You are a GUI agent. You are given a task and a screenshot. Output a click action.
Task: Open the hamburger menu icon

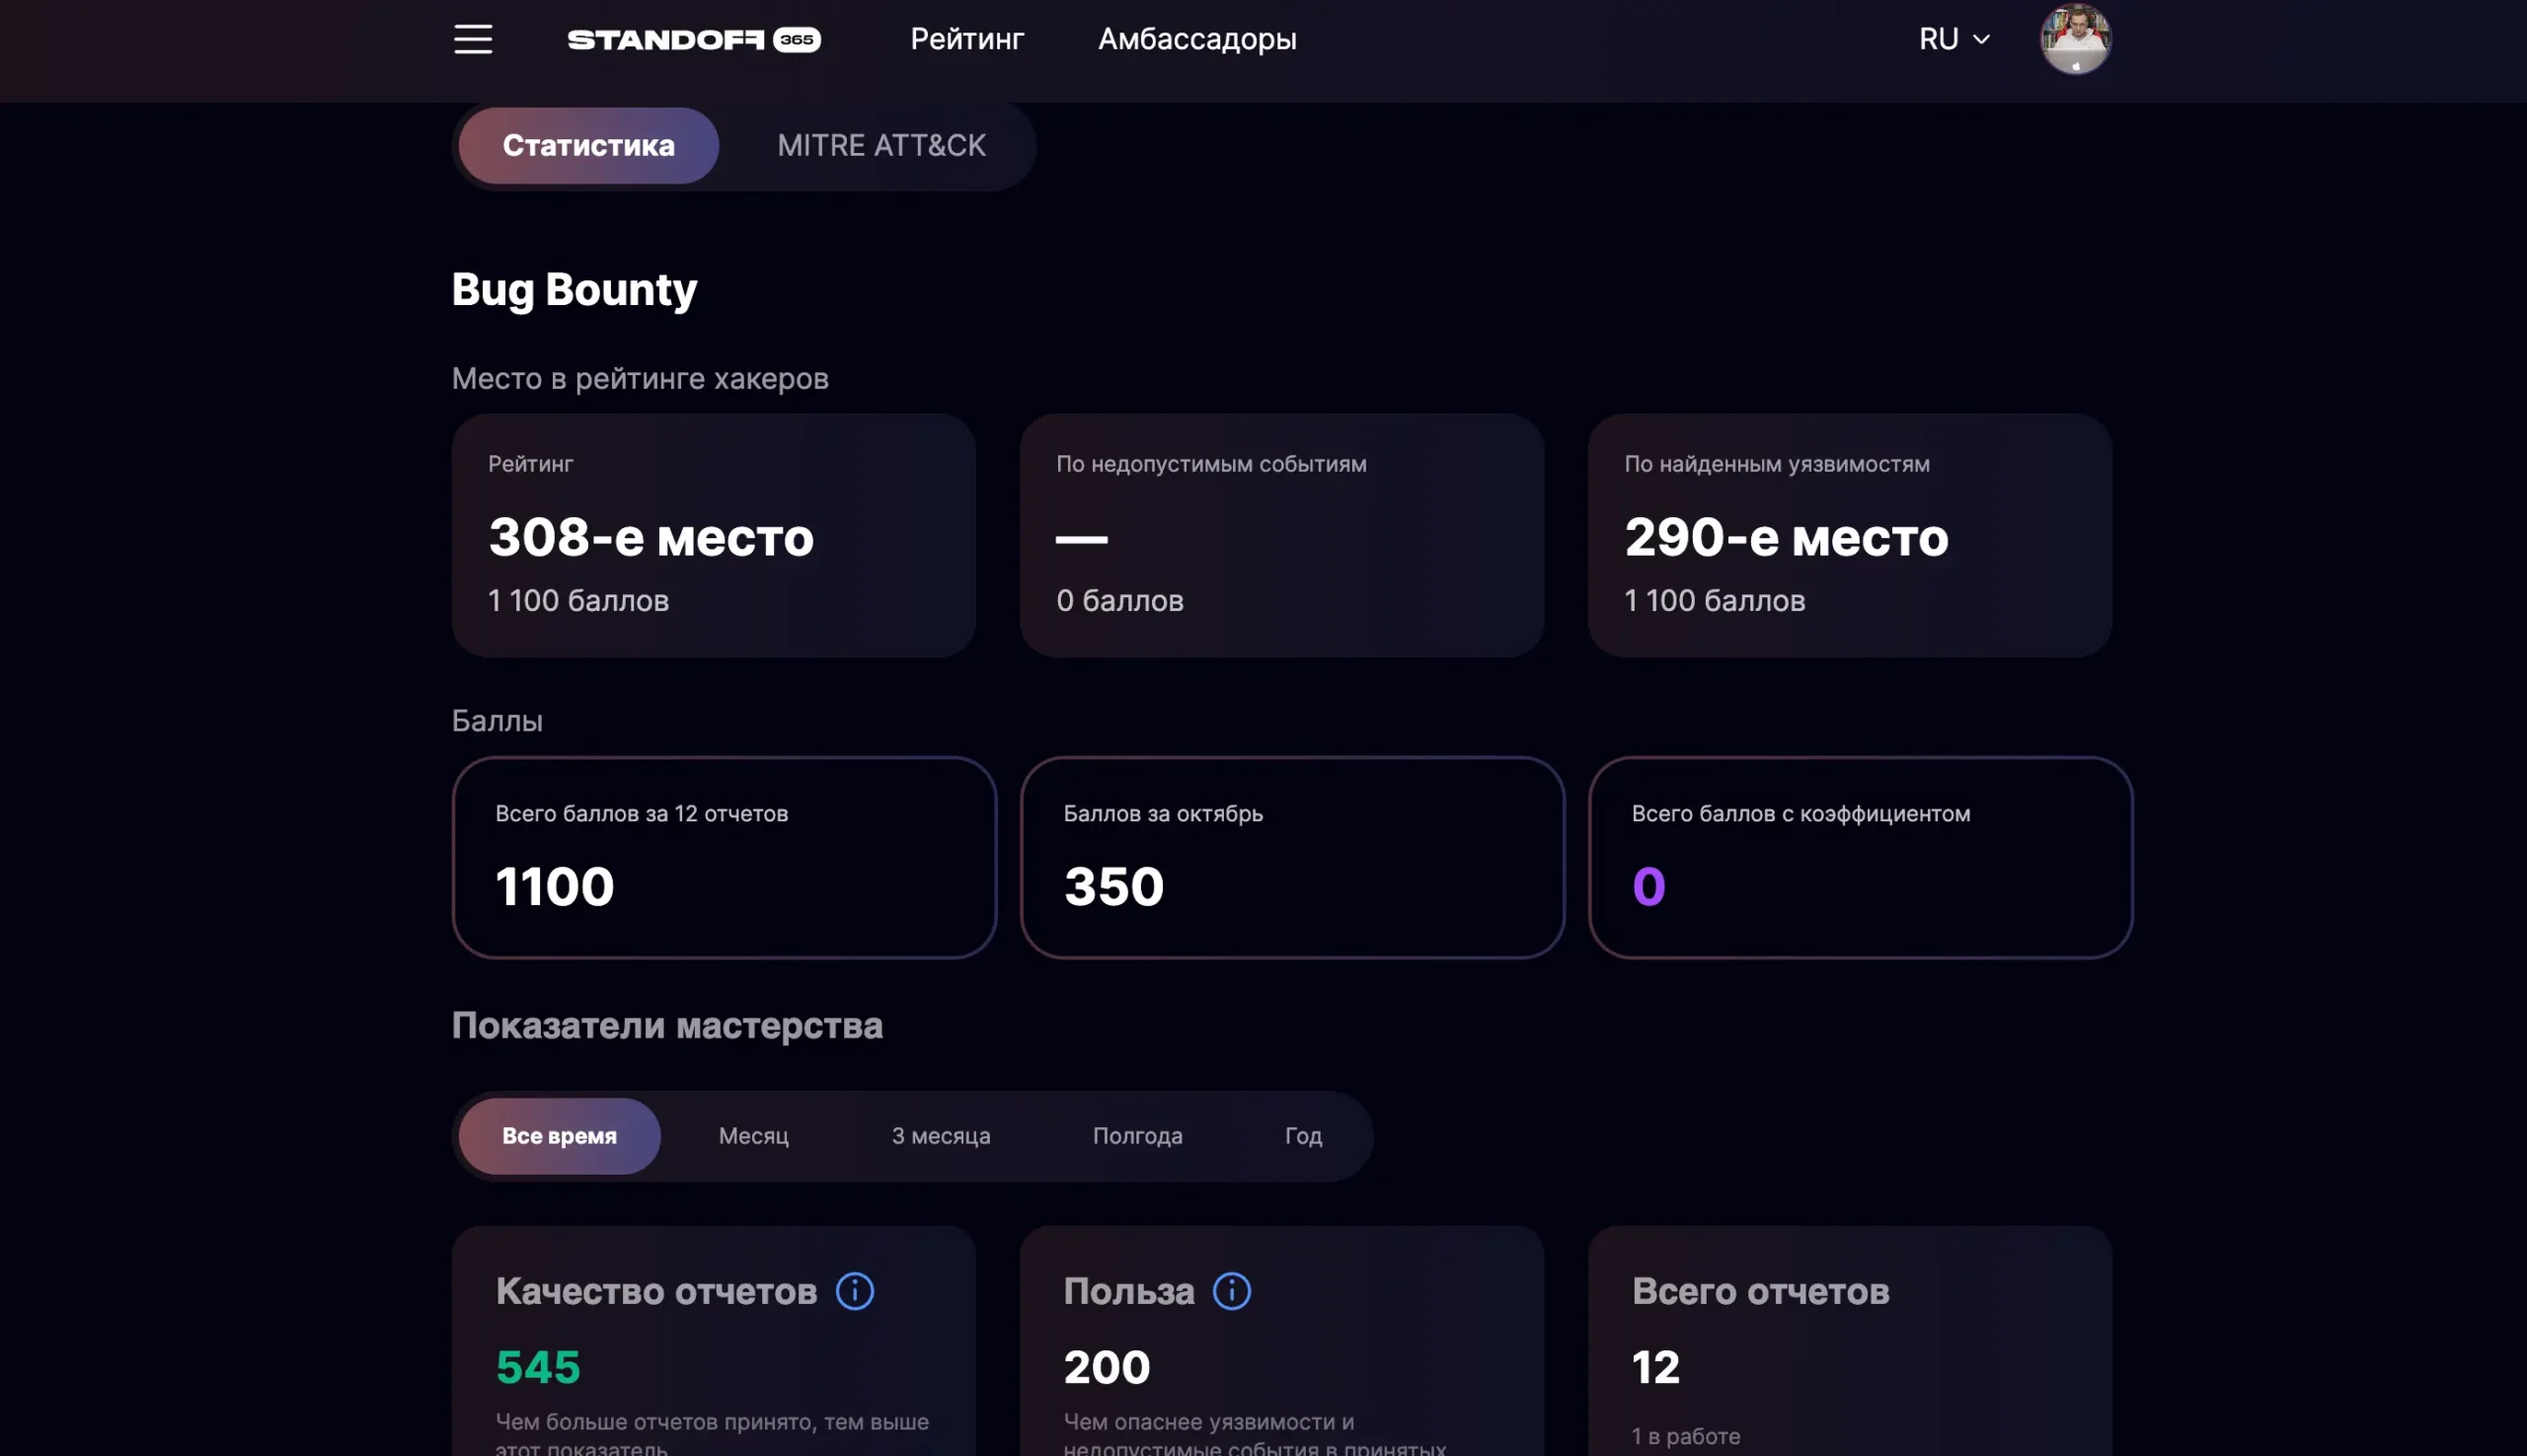click(473, 39)
